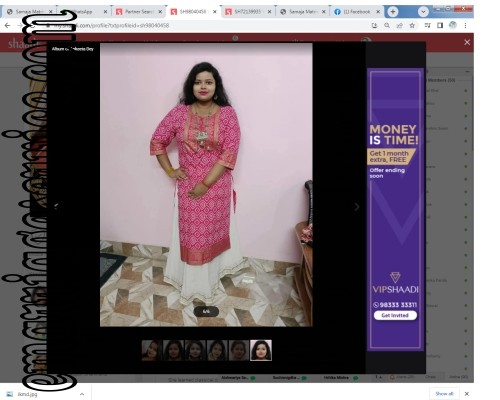Viewport: 500px width, 400px height.
Task: Click the Get Invited button
Action: pyautogui.click(x=395, y=315)
